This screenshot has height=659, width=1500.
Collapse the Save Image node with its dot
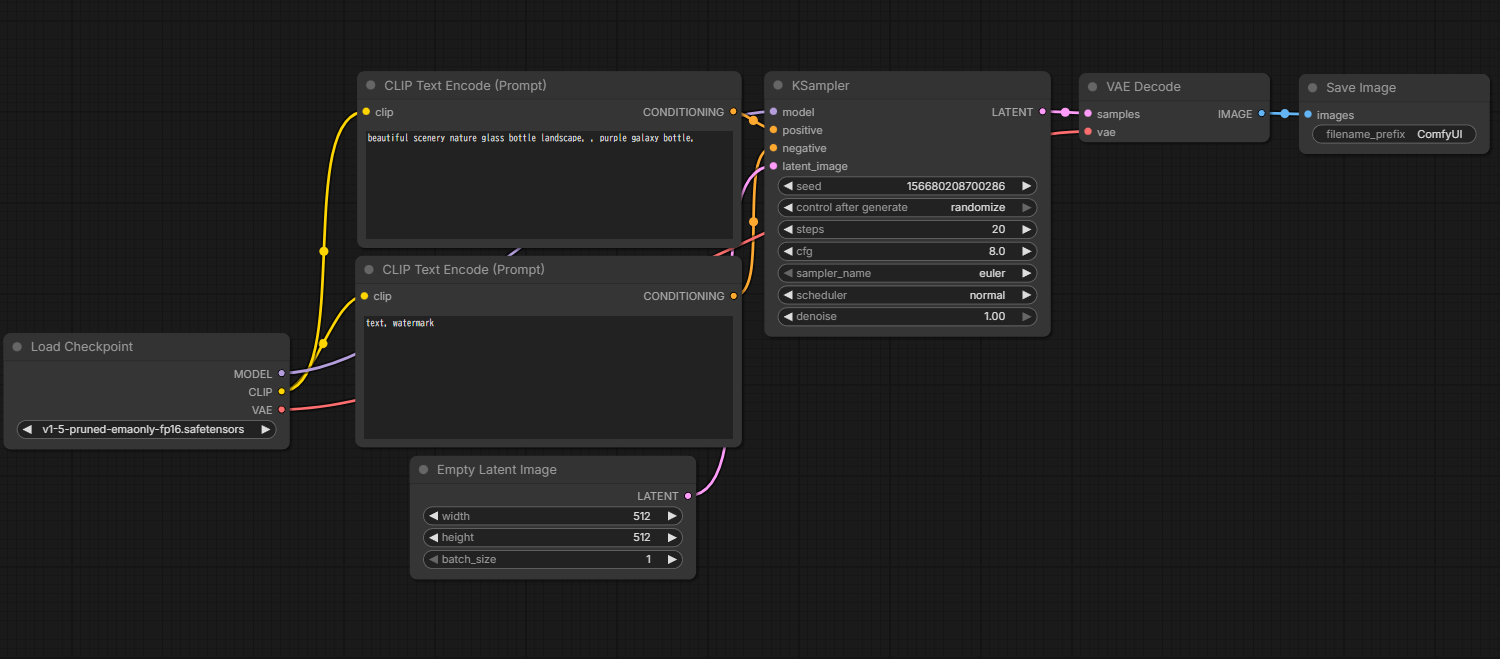pos(1312,88)
